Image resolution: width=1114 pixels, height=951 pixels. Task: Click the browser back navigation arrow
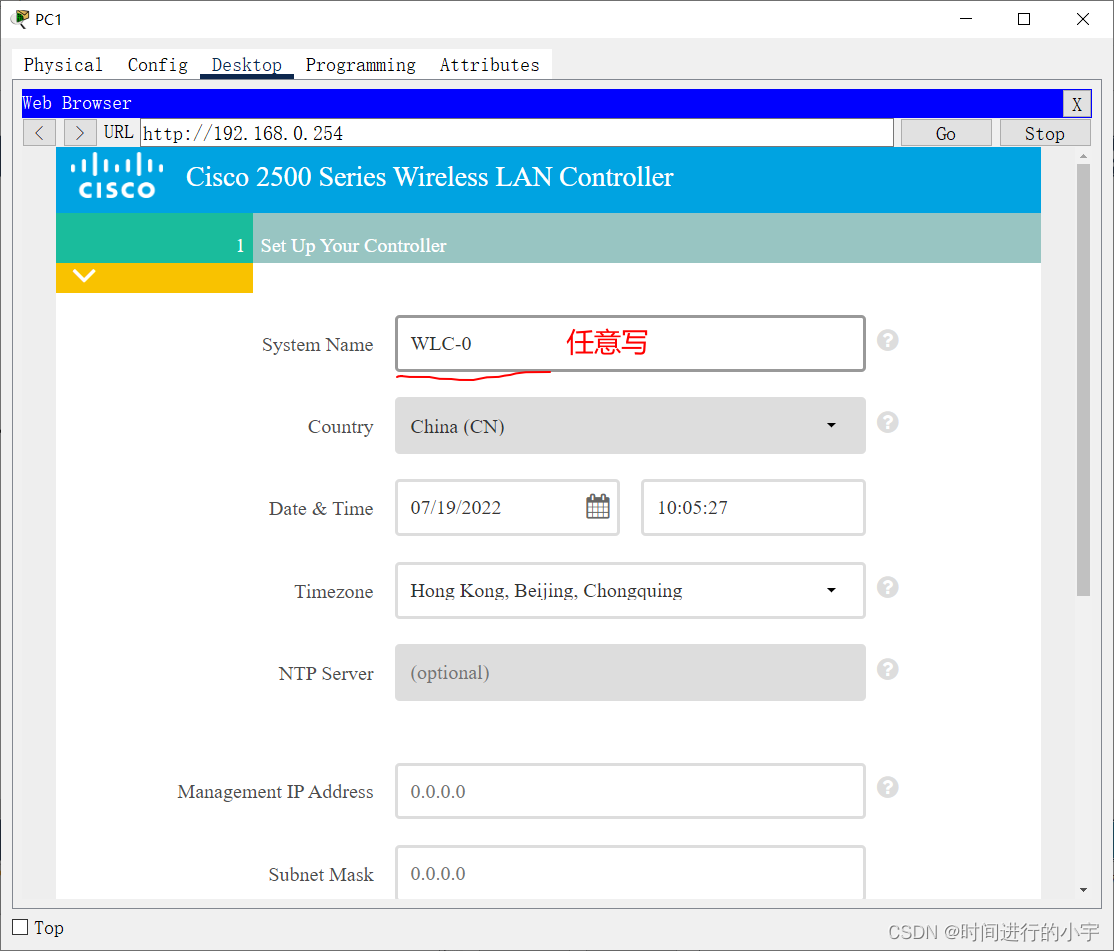[x=38, y=132]
